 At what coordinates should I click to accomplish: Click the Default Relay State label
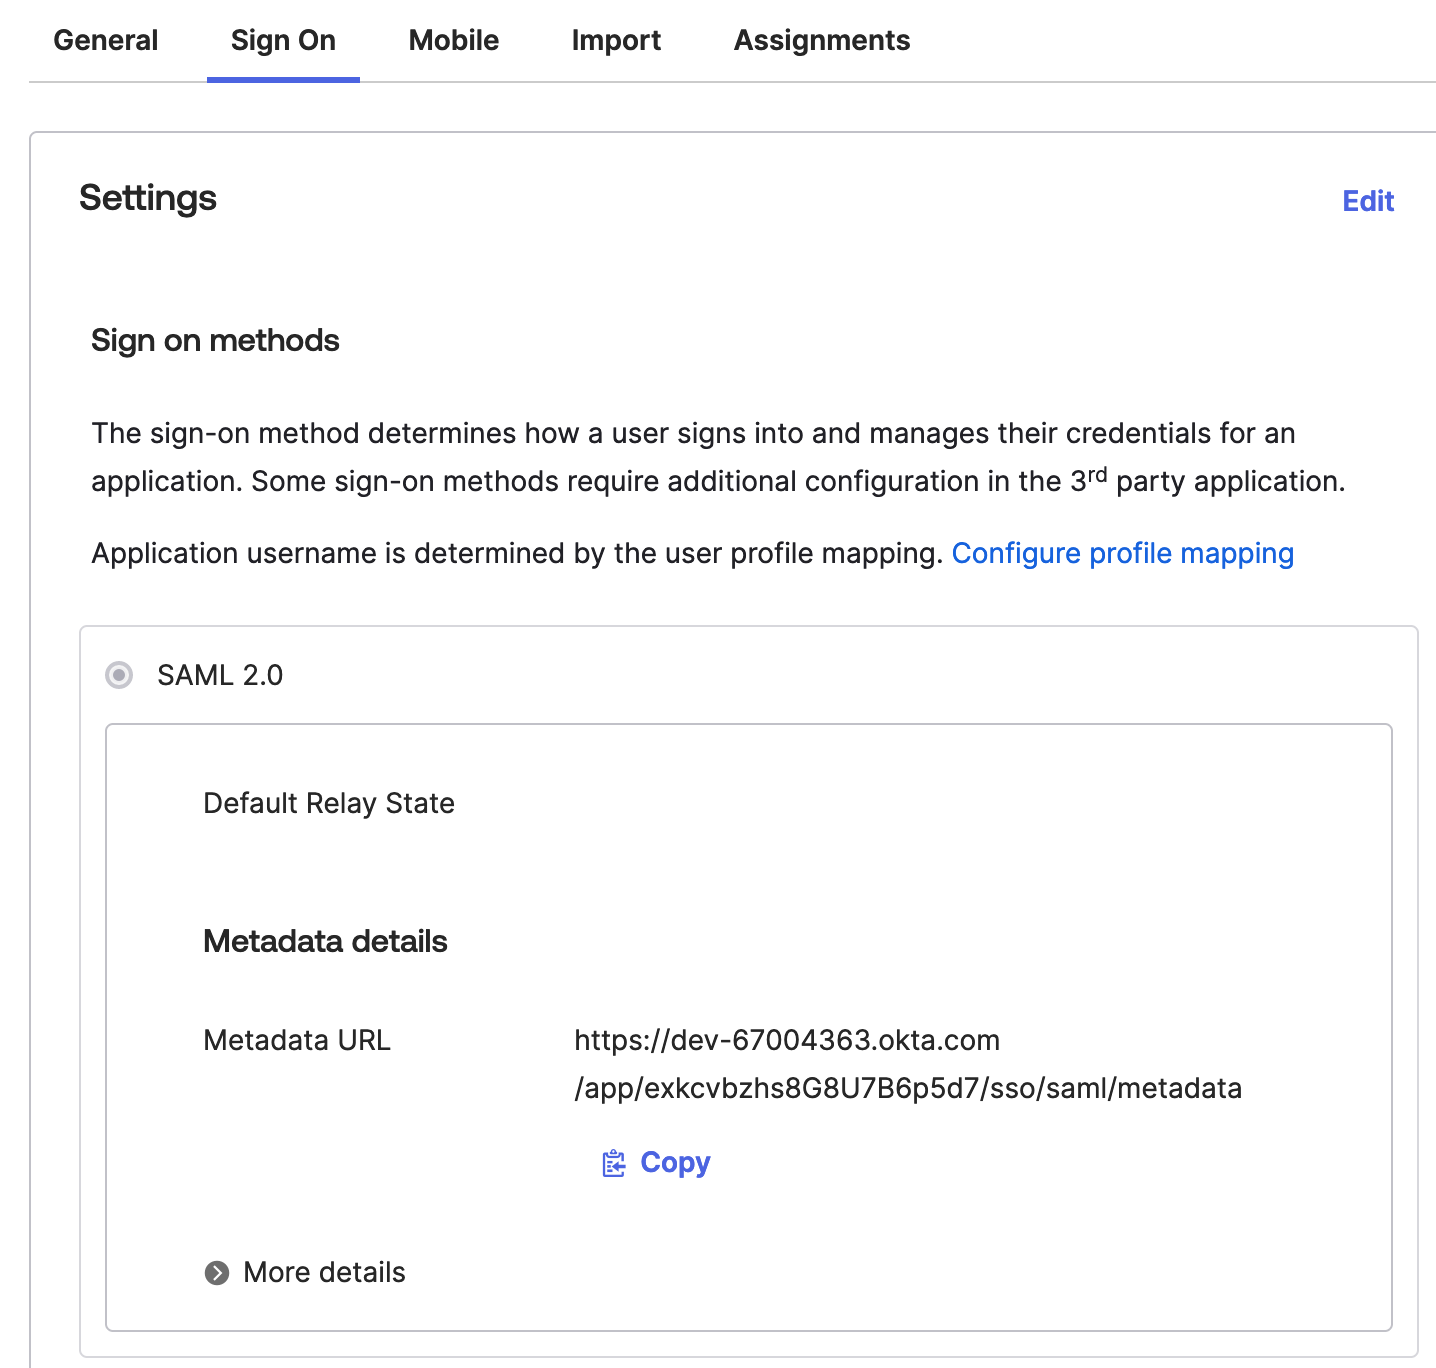329,803
